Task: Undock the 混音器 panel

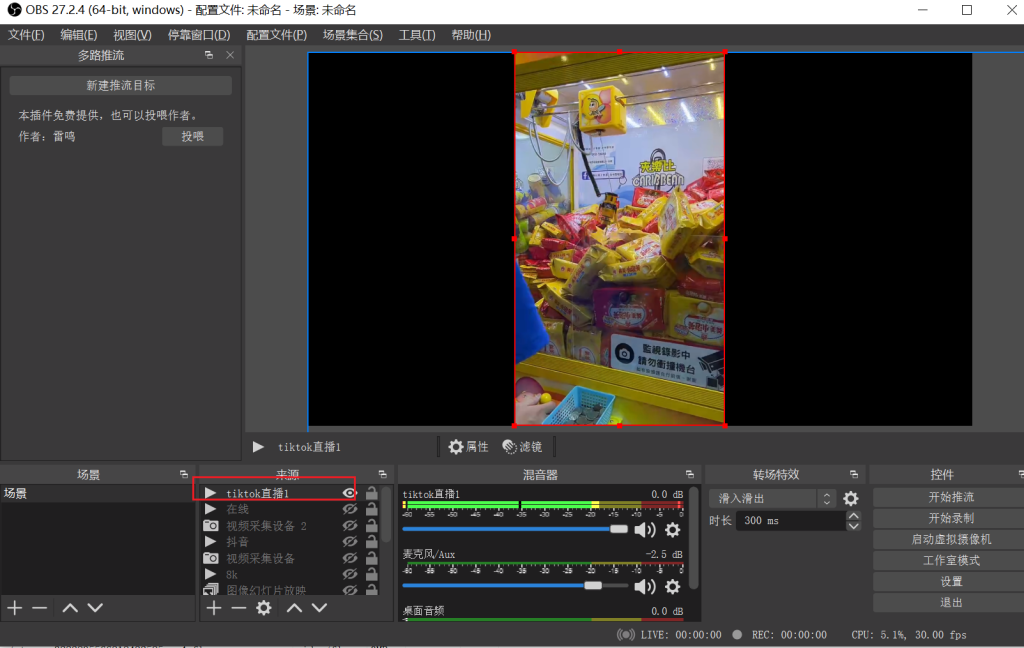Action: pyautogui.click(x=690, y=475)
